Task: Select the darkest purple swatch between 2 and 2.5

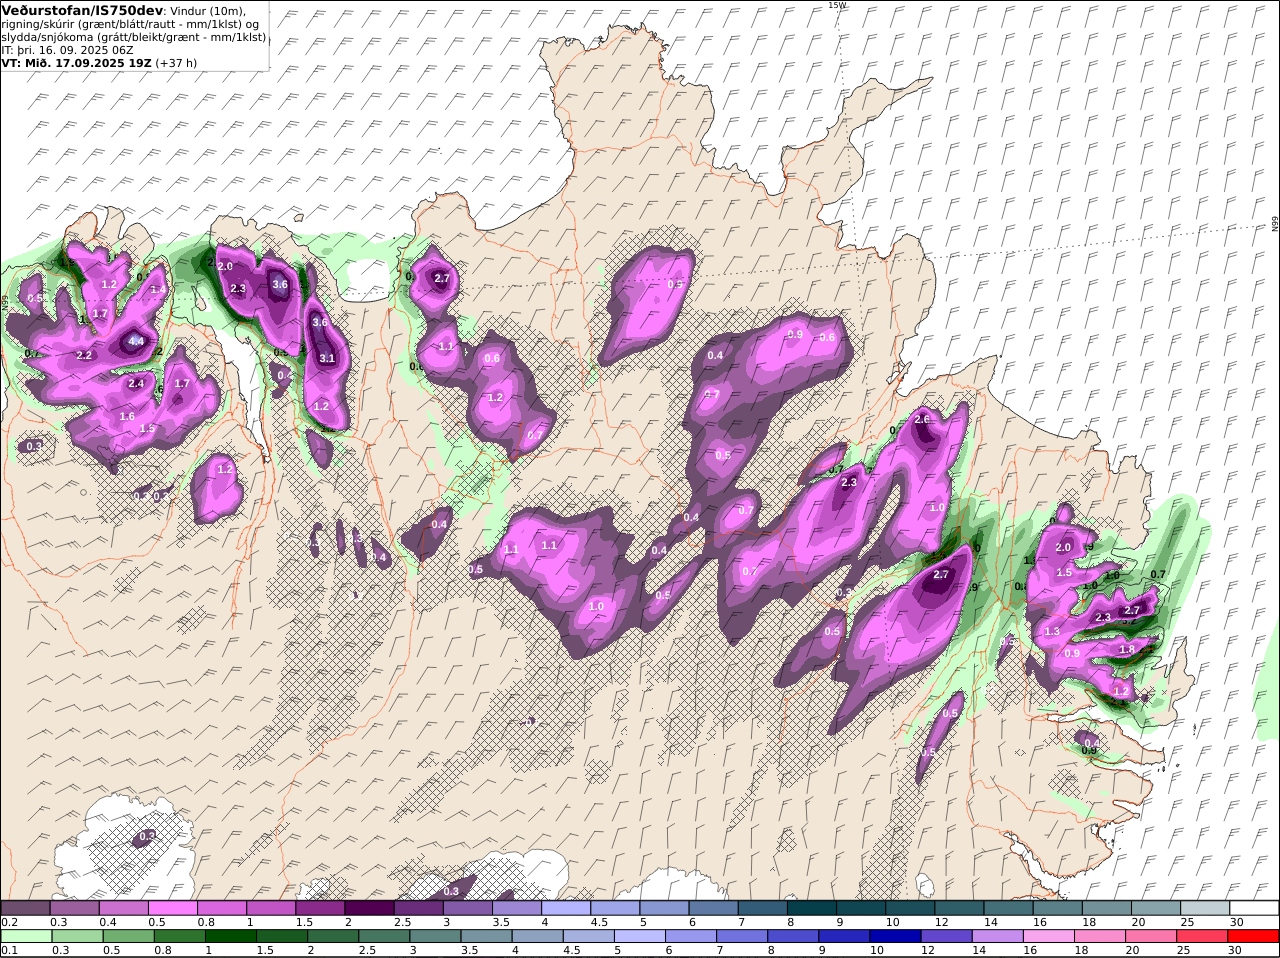Action: click(369, 908)
